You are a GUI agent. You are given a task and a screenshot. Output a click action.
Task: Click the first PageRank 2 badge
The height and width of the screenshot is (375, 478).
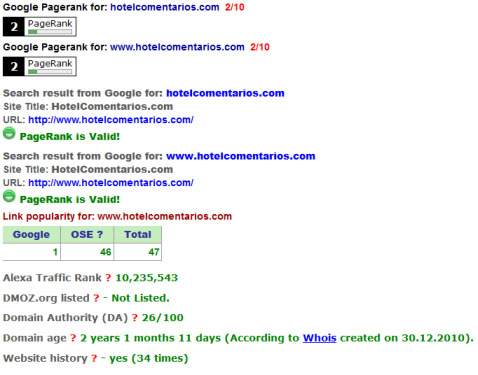tap(40, 27)
